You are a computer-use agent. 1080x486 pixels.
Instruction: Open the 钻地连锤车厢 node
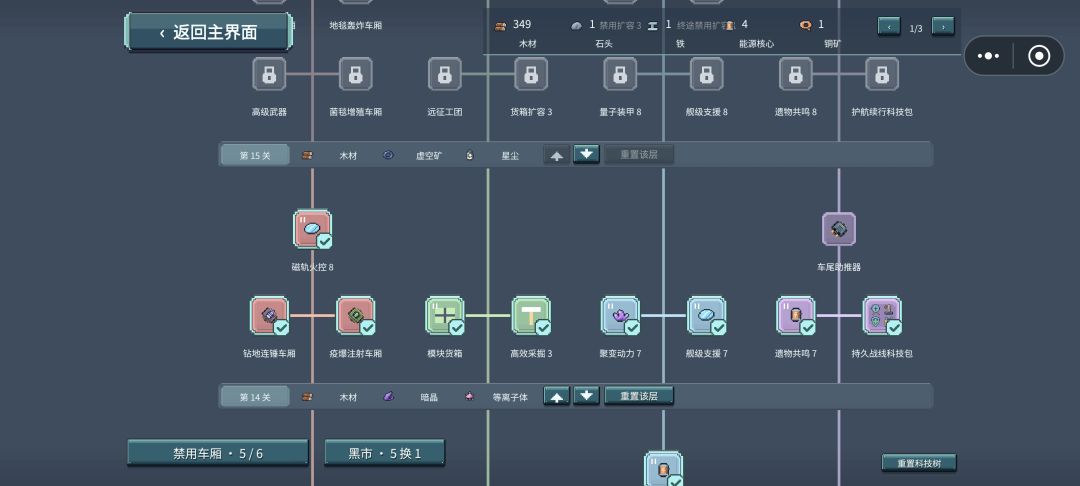tap(269, 316)
